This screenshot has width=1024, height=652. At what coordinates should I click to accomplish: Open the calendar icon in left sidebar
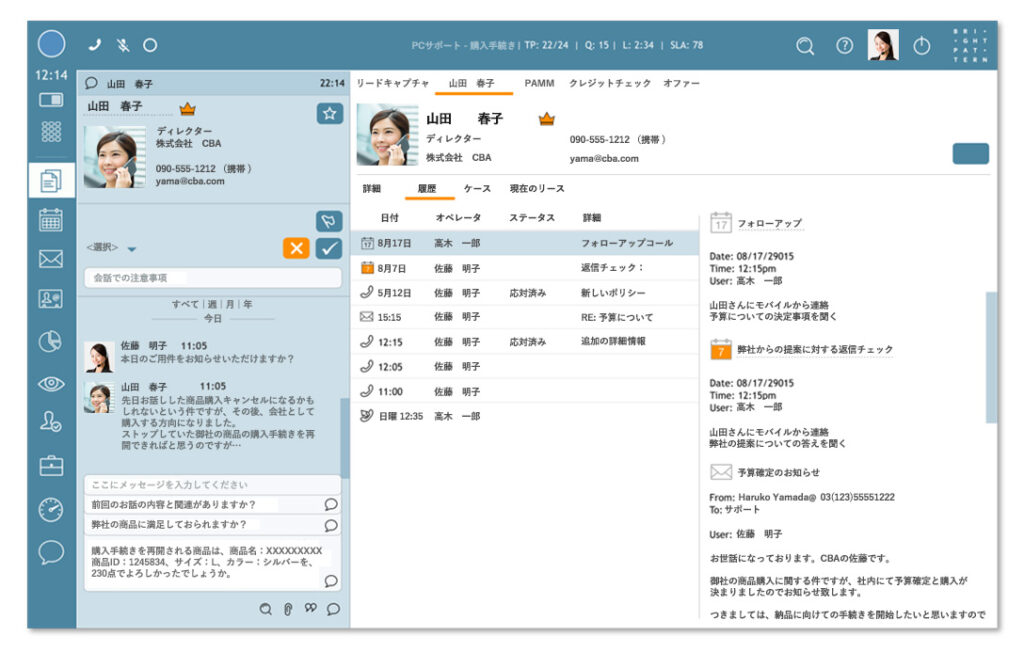click(x=51, y=220)
